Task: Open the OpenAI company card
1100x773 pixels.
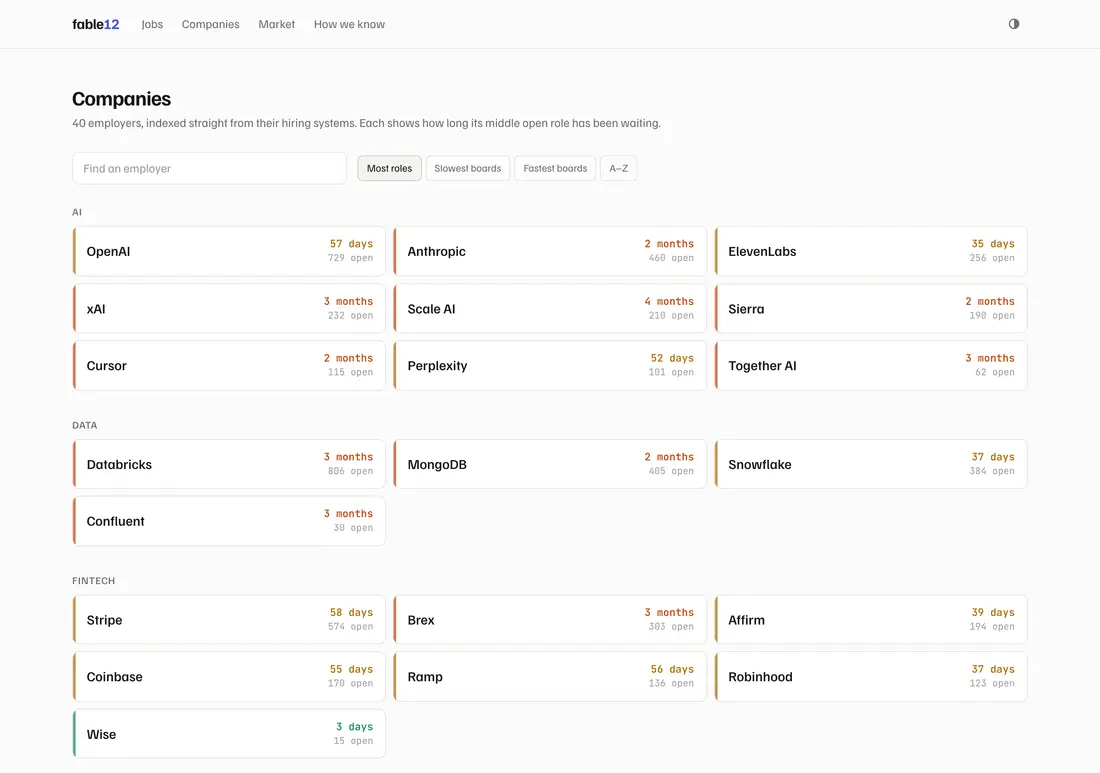Action: pyautogui.click(x=229, y=251)
